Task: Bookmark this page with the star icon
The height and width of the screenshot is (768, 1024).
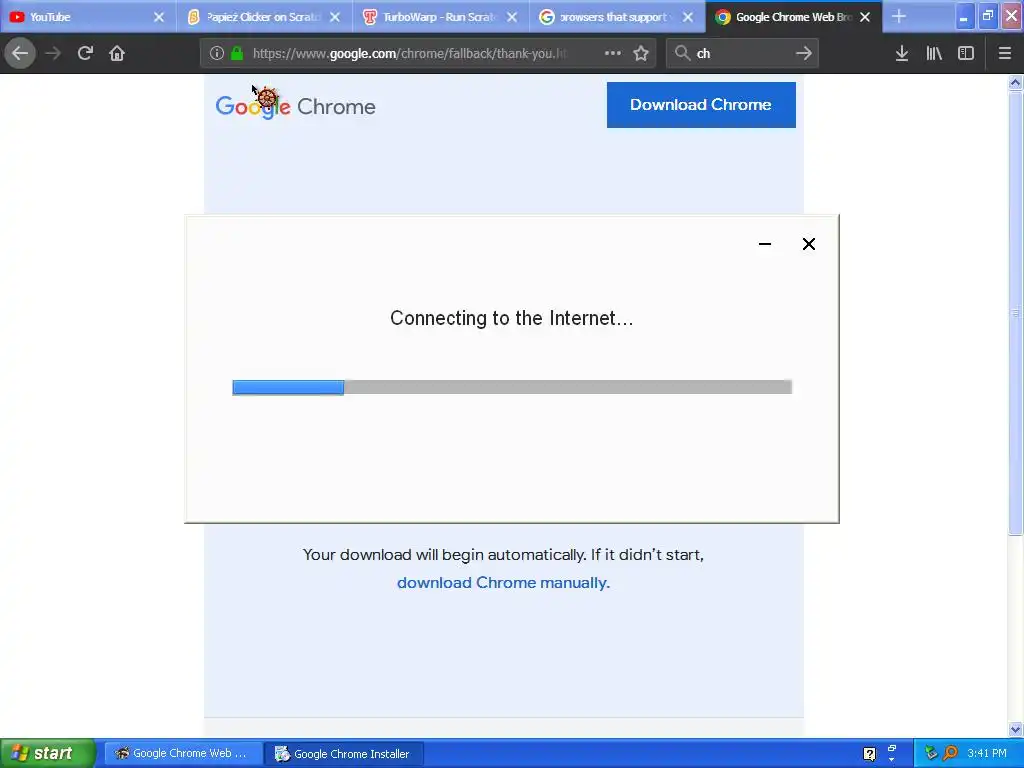Action: pos(641,53)
